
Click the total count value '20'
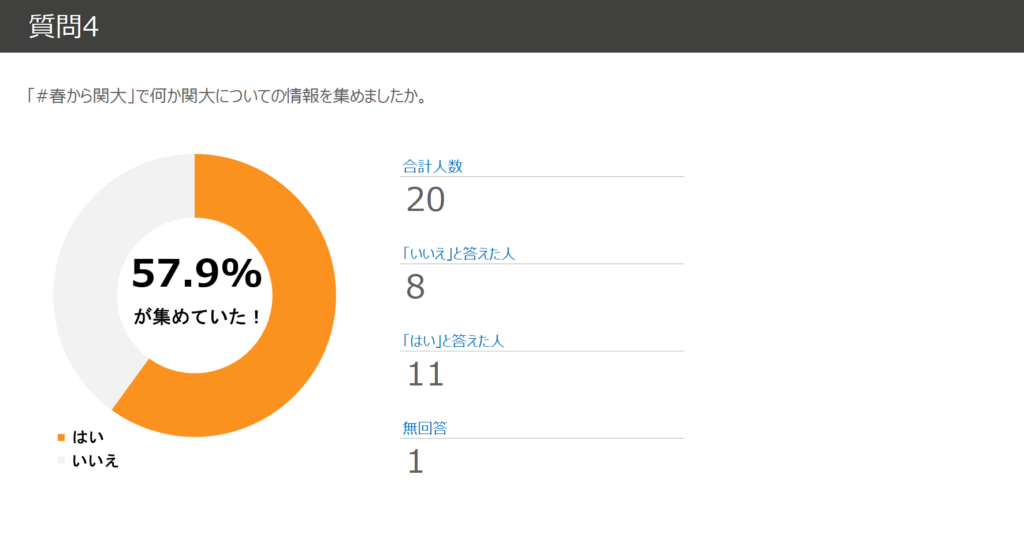[x=425, y=200]
